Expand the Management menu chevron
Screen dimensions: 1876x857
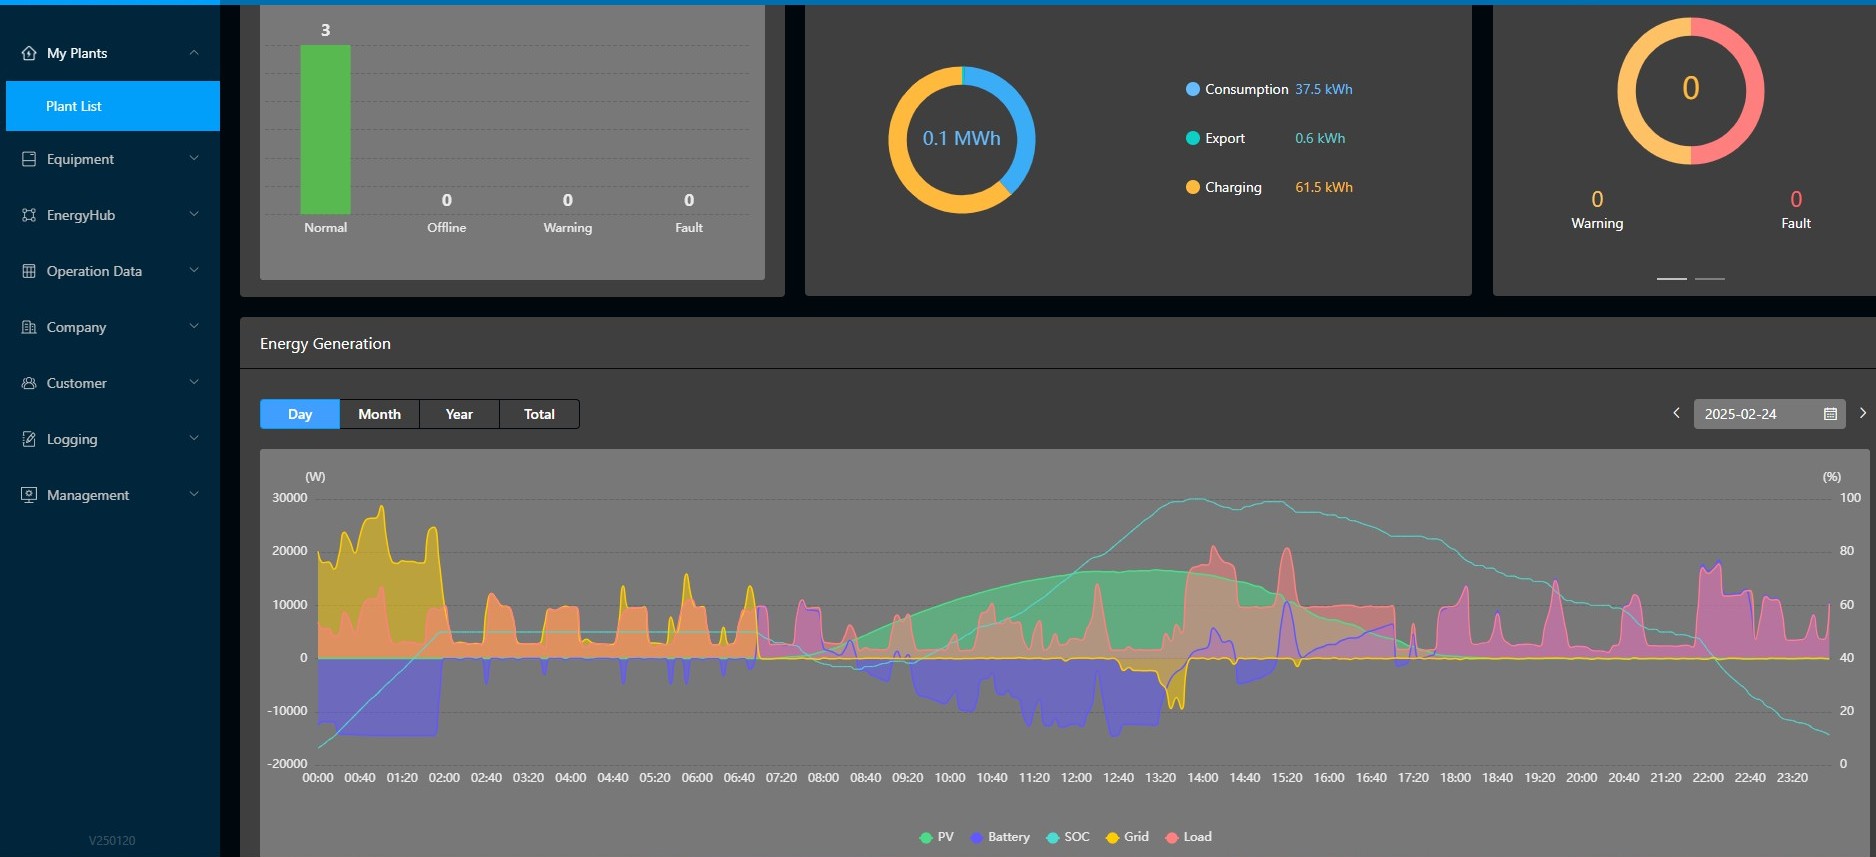pyautogui.click(x=194, y=495)
